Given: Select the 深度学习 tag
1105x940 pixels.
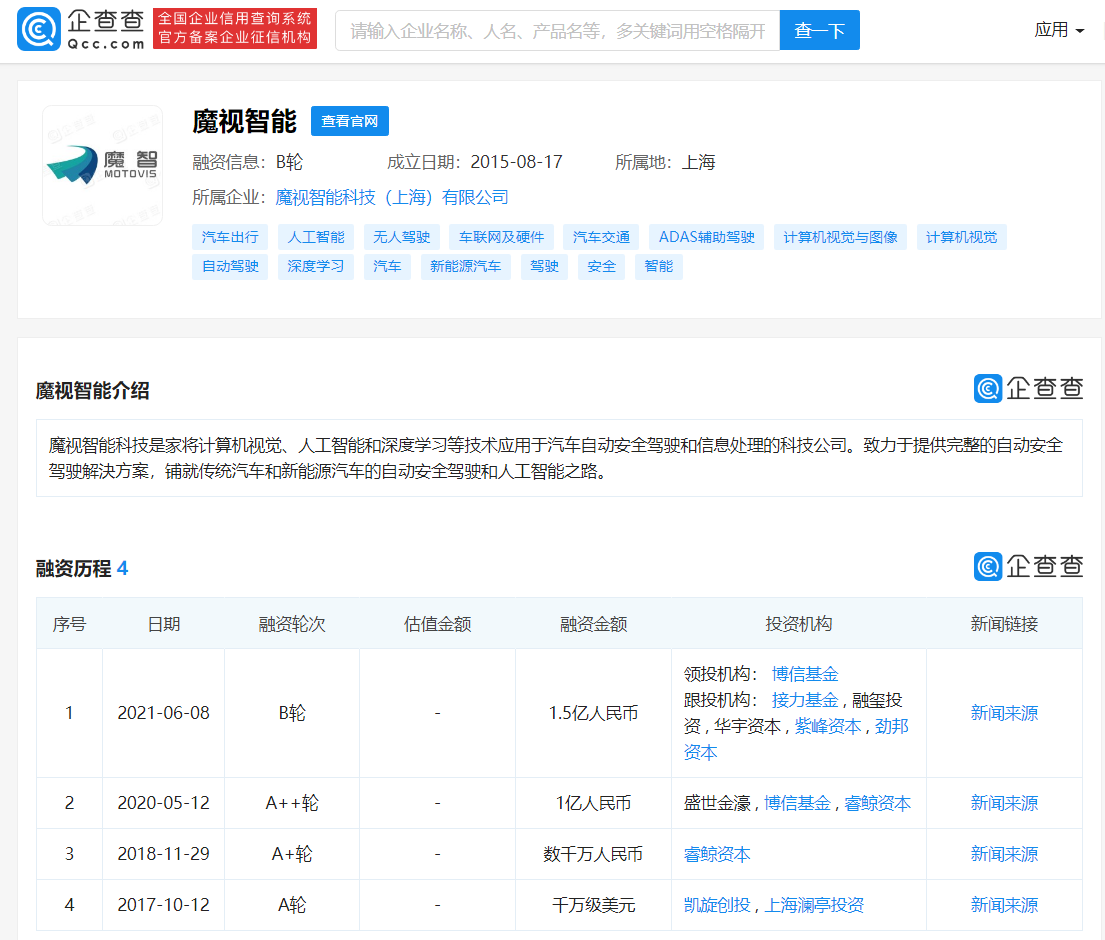Looking at the screenshot, I should pyautogui.click(x=316, y=266).
